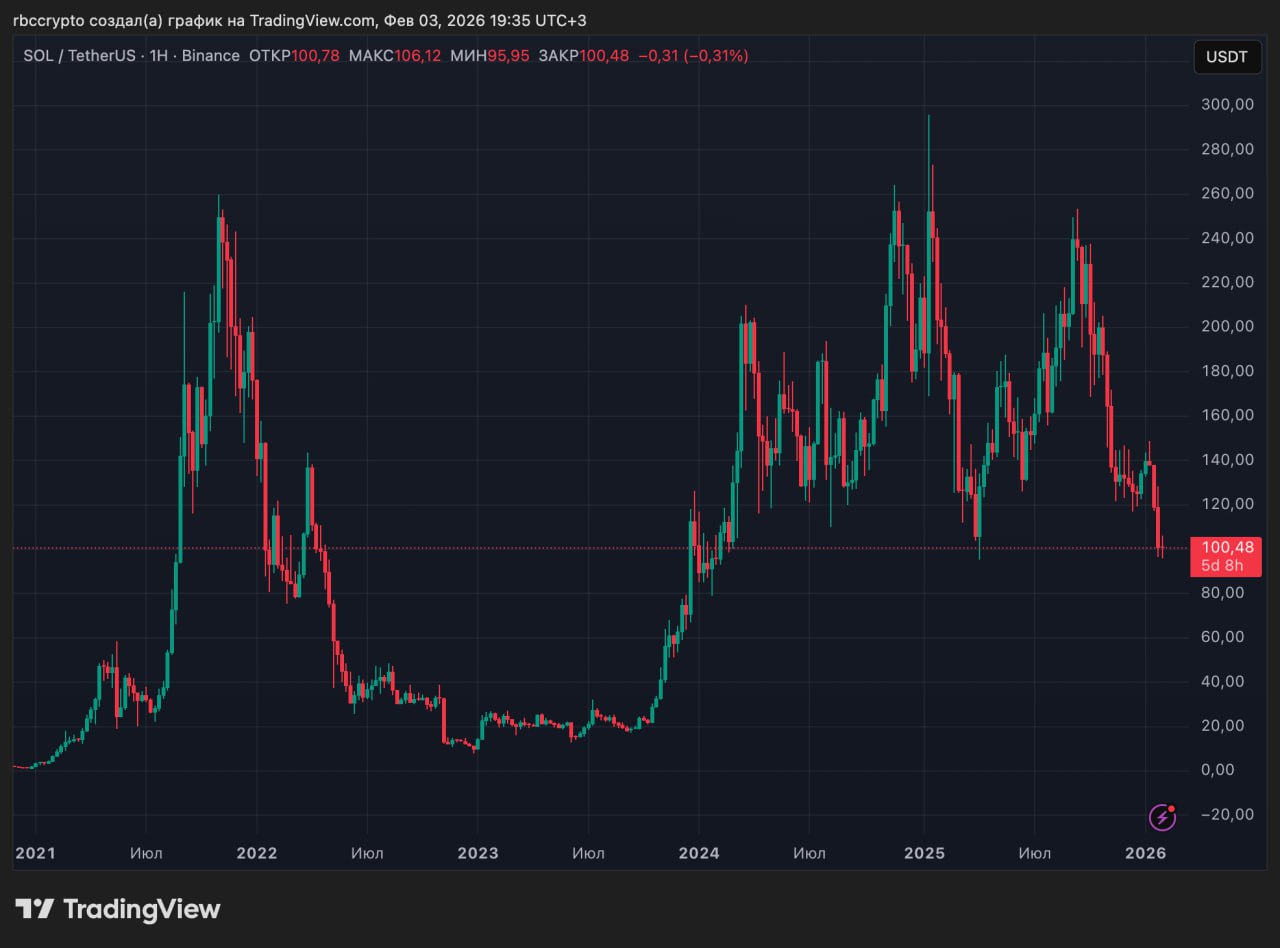Viewport: 1280px width, 948px height.
Task: Click the purple lightning bolt icon
Action: [1162, 817]
